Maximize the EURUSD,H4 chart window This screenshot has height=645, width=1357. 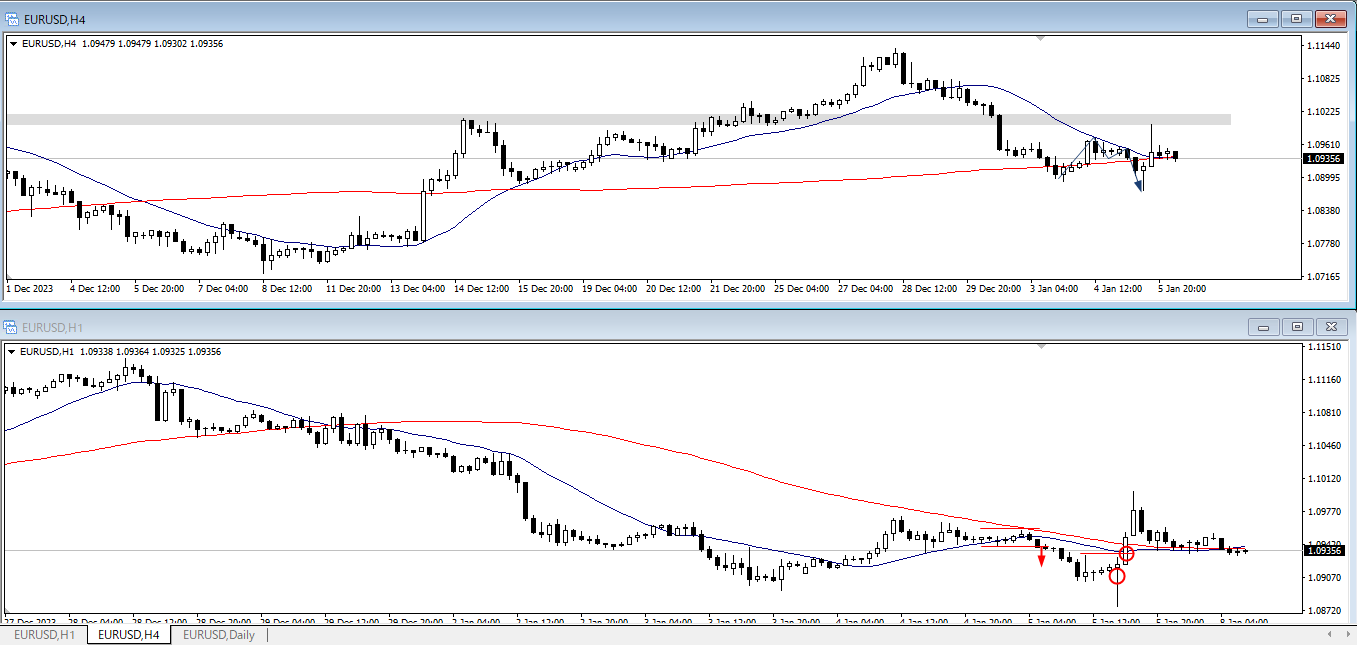point(1297,18)
